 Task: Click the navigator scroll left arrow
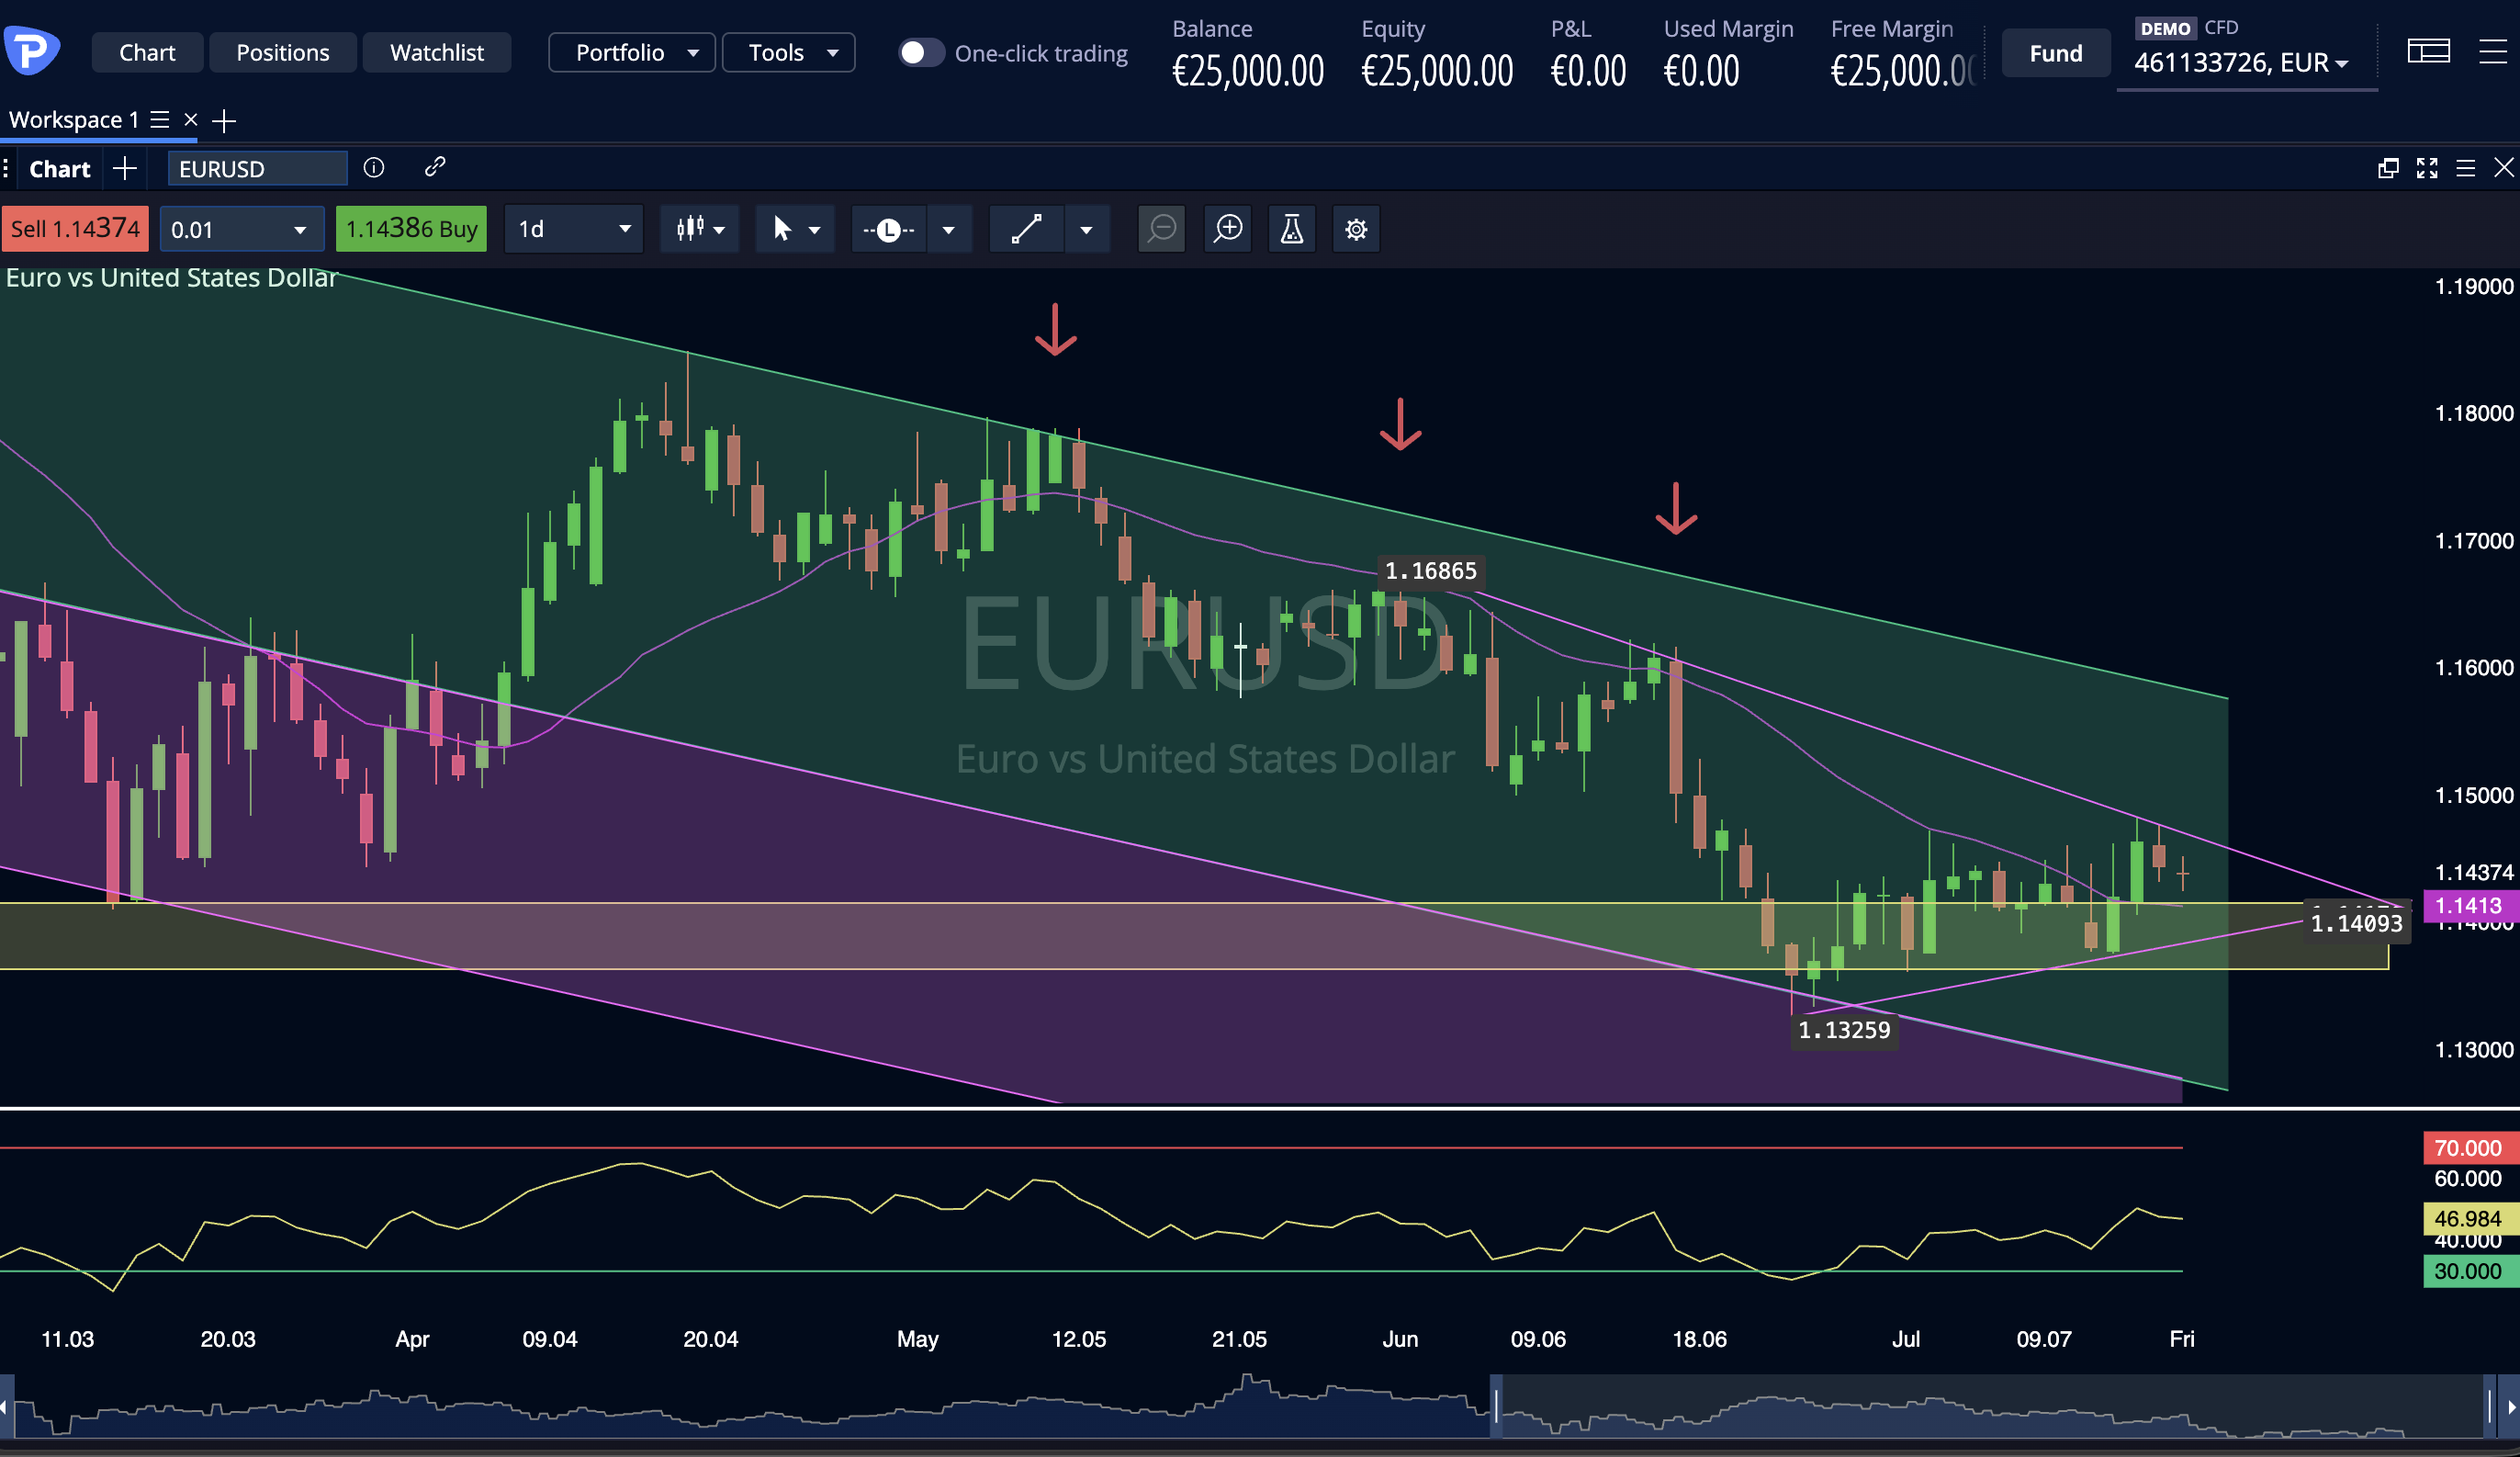point(5,1406)
